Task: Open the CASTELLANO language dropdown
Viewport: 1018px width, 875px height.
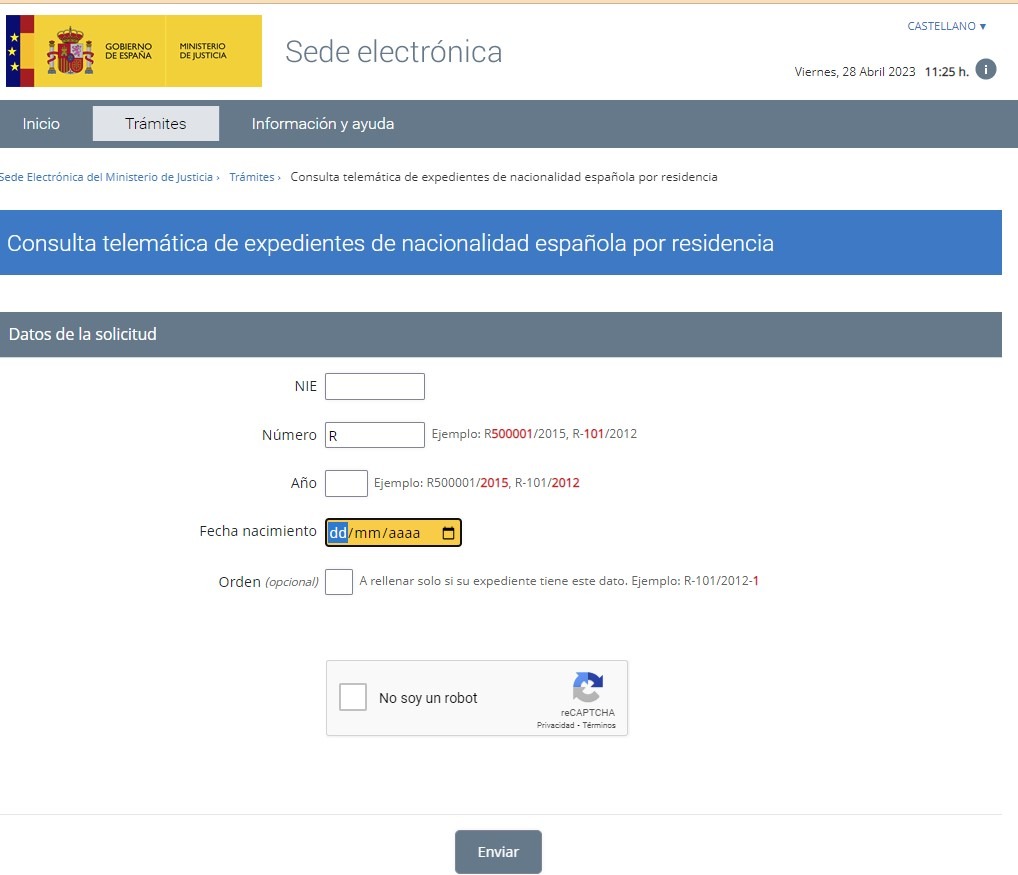Action: point(947,26)
